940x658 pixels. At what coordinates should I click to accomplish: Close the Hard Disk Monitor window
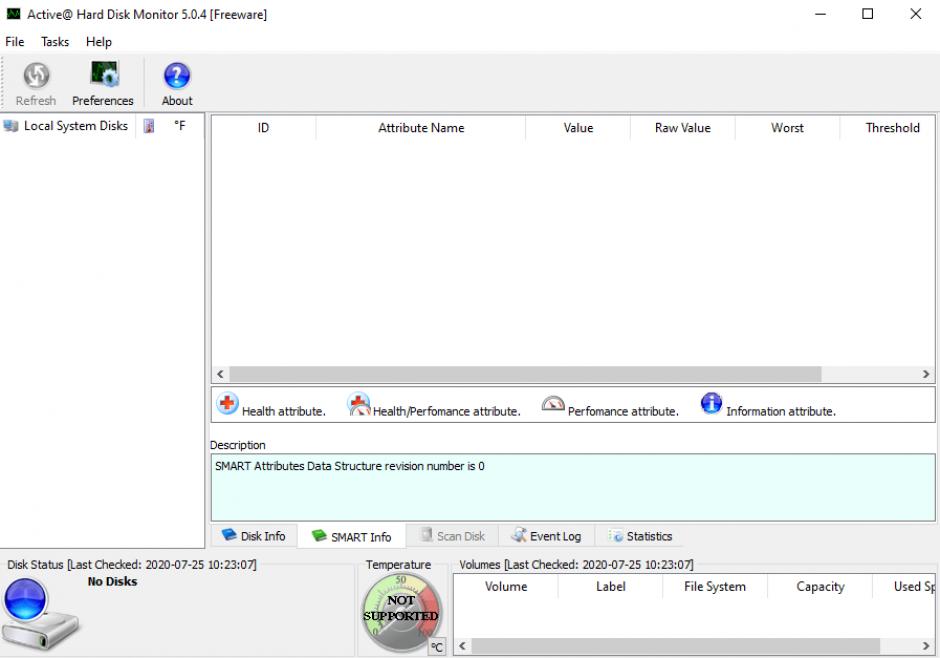pos(915,14)
